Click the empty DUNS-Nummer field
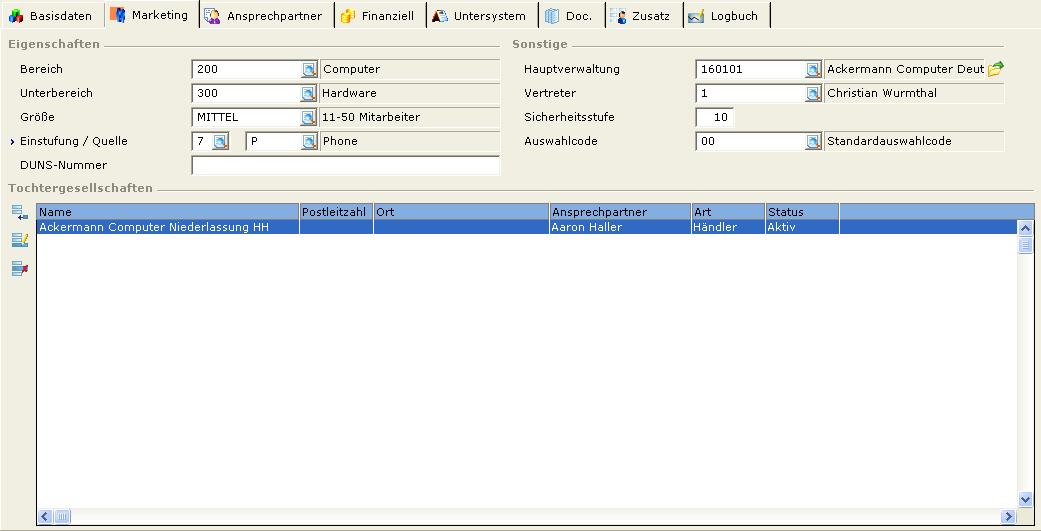 point(345,165)
